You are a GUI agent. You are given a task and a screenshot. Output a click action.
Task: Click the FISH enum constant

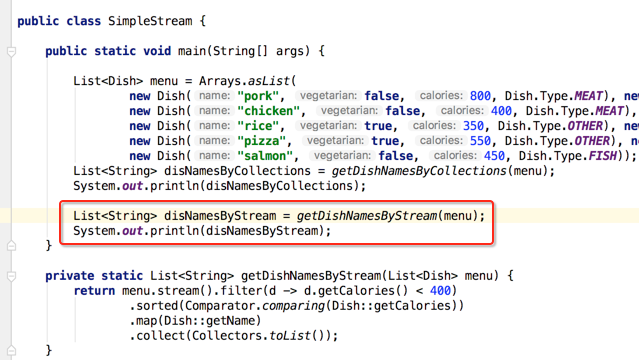click(602, 156)
